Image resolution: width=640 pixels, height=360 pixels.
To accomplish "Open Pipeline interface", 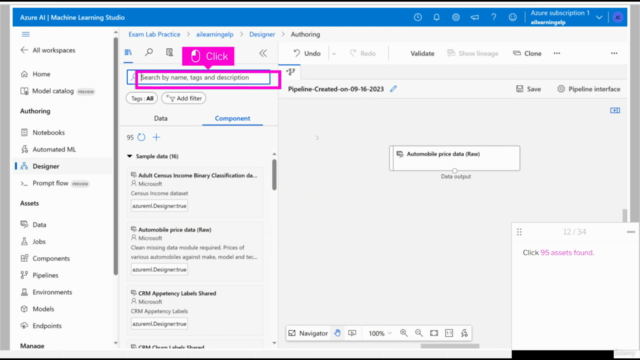I will pyautogui.click(x=589, y=89).
